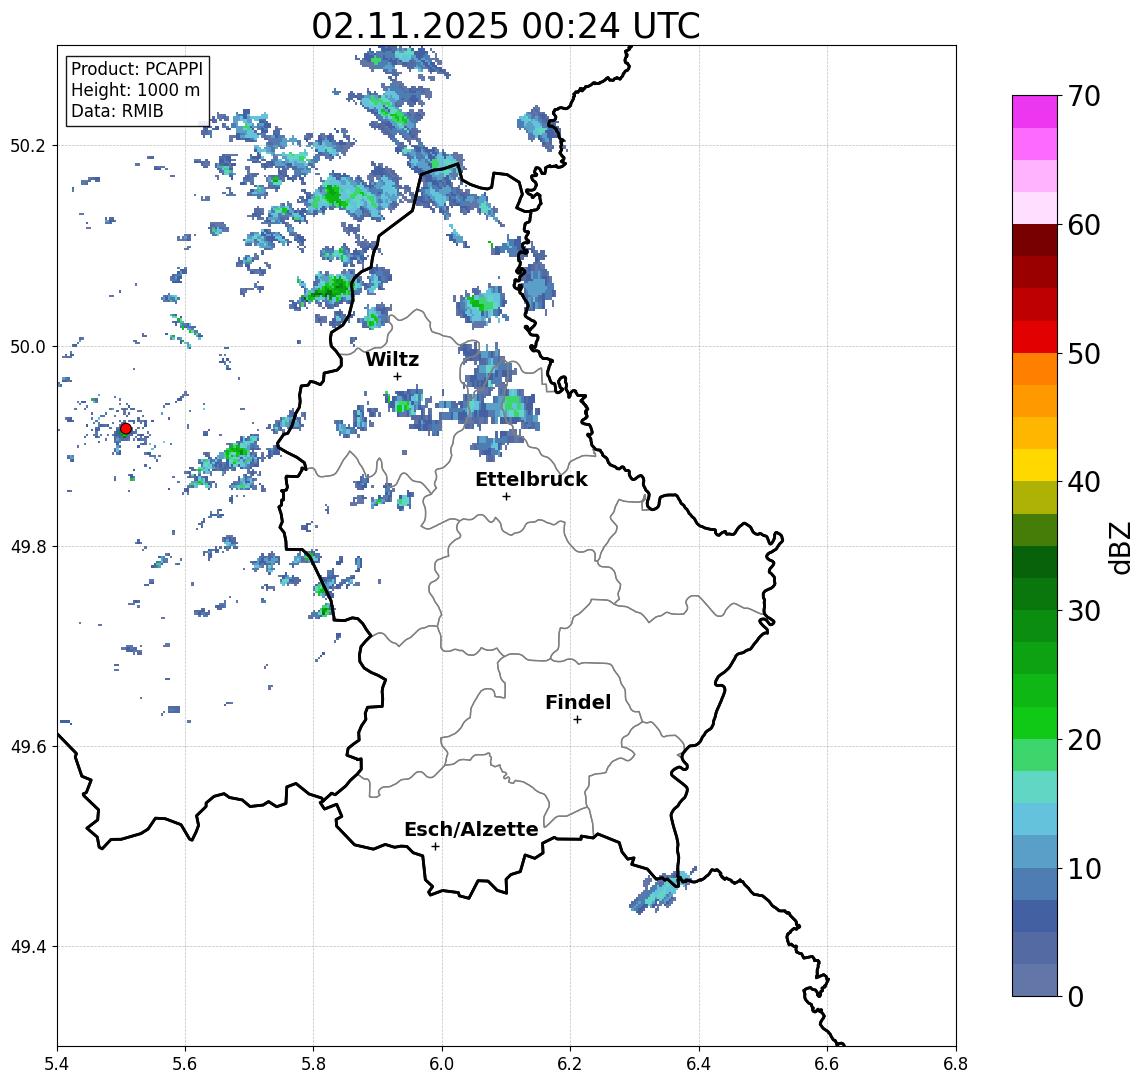Click the plus marker below Esch/Alzette

click(x=435, y=847)
